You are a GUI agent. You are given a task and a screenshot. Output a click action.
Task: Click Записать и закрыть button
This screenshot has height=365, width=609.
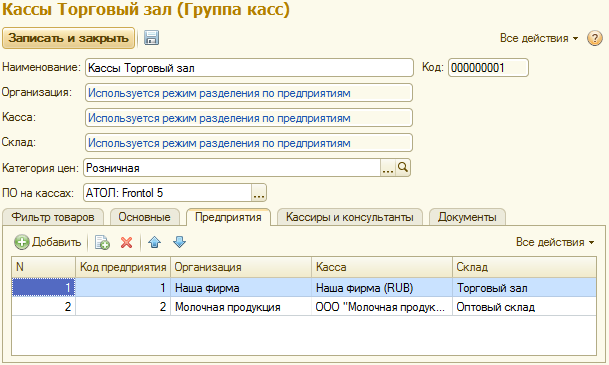click(x=68, y=38)
